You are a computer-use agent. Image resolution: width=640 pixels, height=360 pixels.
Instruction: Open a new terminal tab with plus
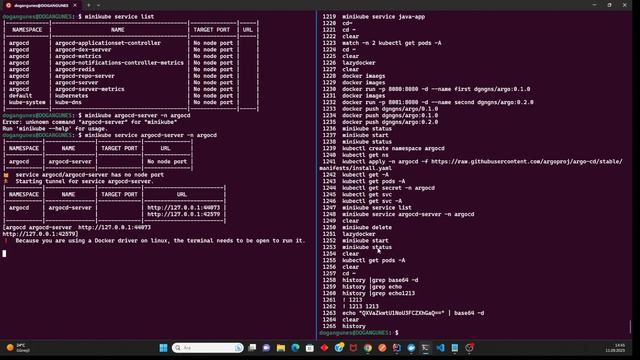pos(89,5)
